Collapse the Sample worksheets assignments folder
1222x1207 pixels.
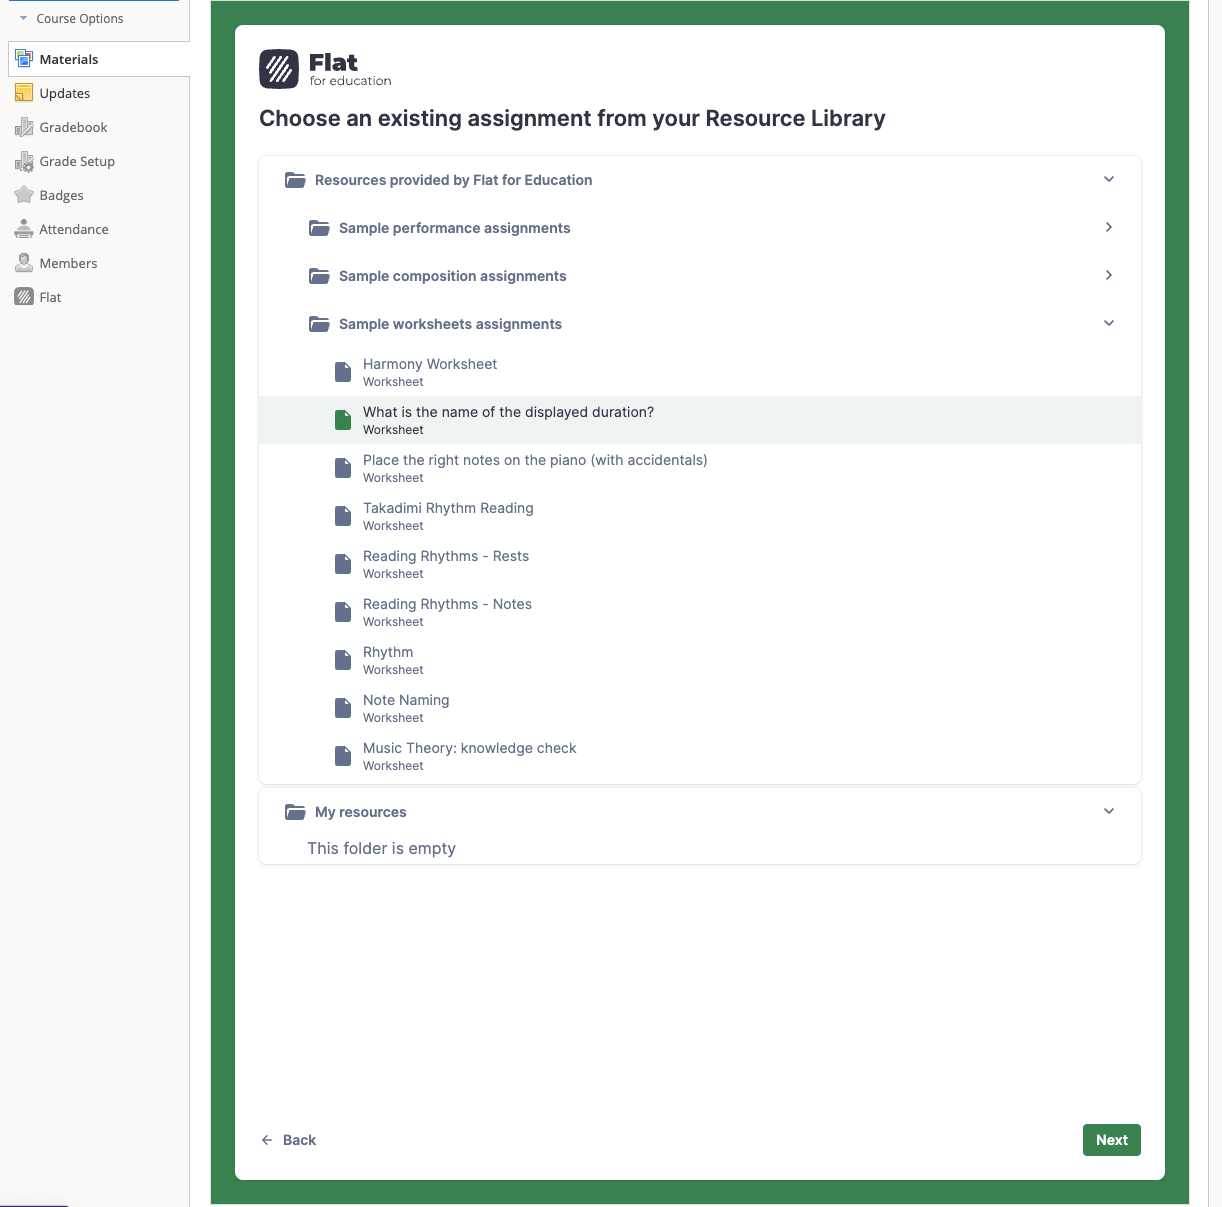pyautogui.click(x=1108, y=323)
